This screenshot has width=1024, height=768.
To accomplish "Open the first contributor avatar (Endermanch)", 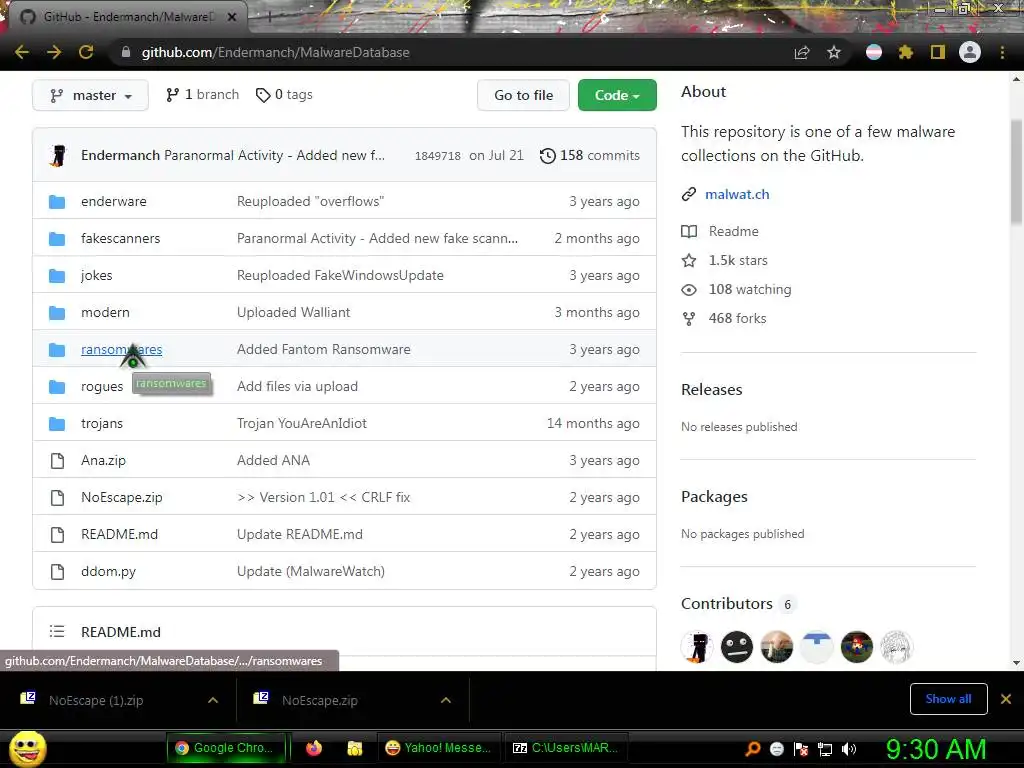I will coord(697,647).
